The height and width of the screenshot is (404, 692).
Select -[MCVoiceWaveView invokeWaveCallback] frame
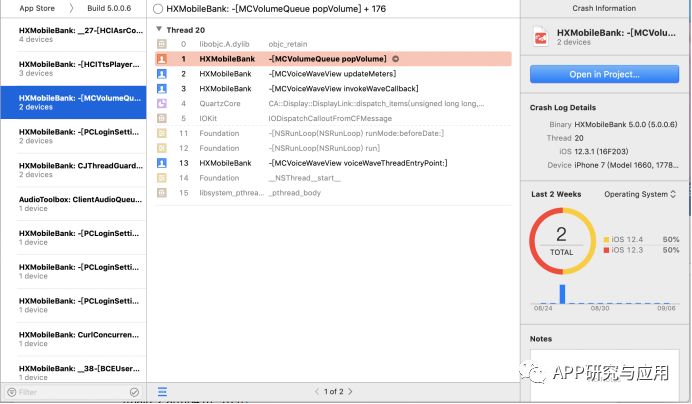click(x=343, y=89)
